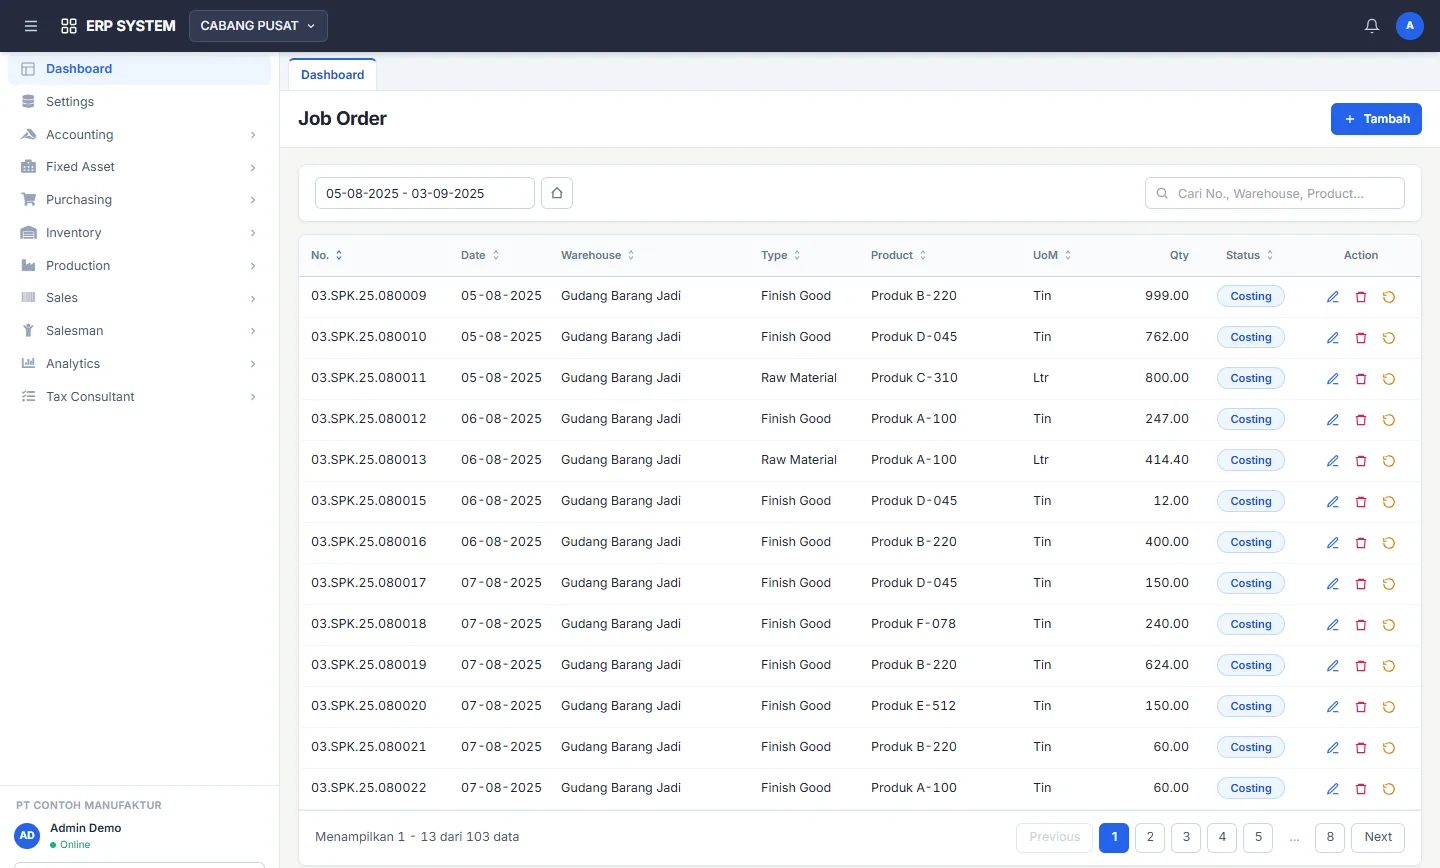Expand the Sales menu
This screenshot has height=868, width=1440.
coord(140,298)
